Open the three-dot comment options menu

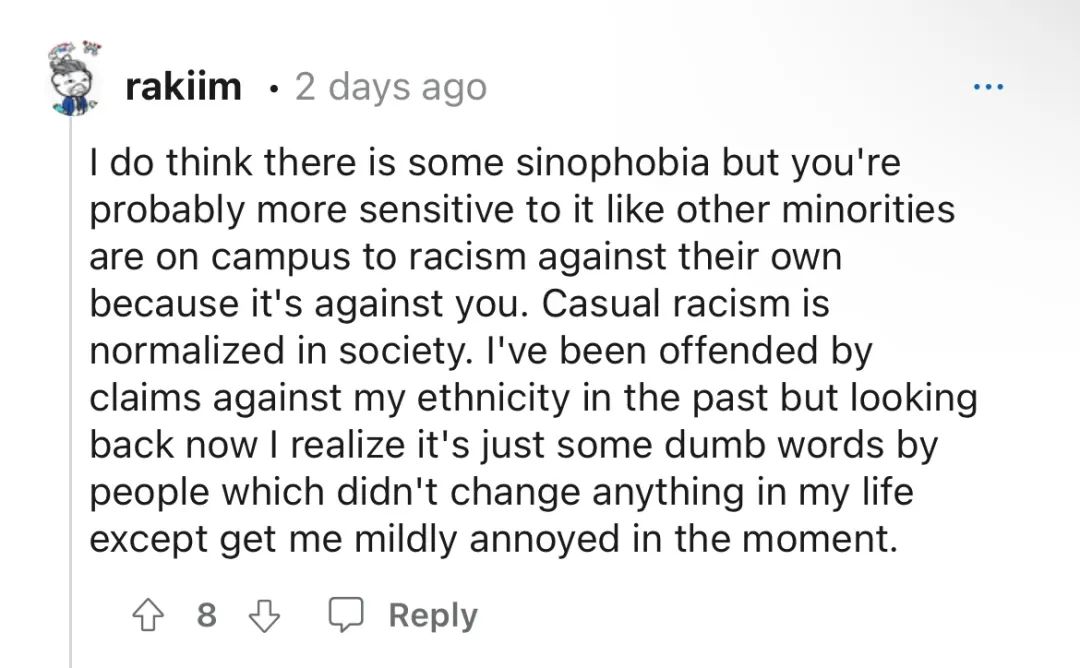[x=989, y=87]
